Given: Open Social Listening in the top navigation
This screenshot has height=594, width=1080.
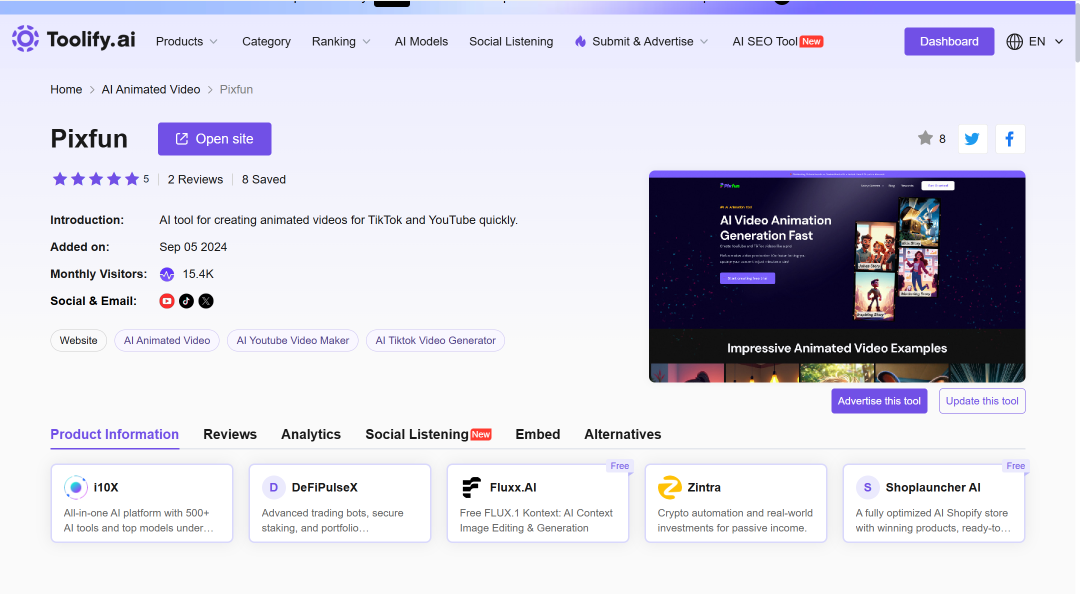Looking at the screenshot, I should pos(511,41).
